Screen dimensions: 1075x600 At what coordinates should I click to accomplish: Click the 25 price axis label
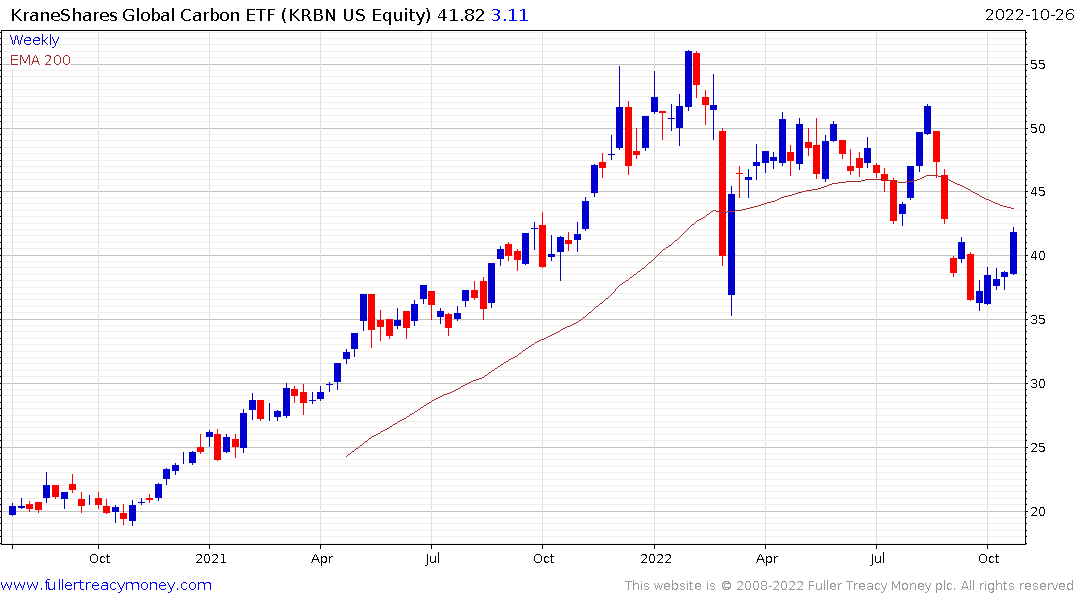(x=1037, y=448)
